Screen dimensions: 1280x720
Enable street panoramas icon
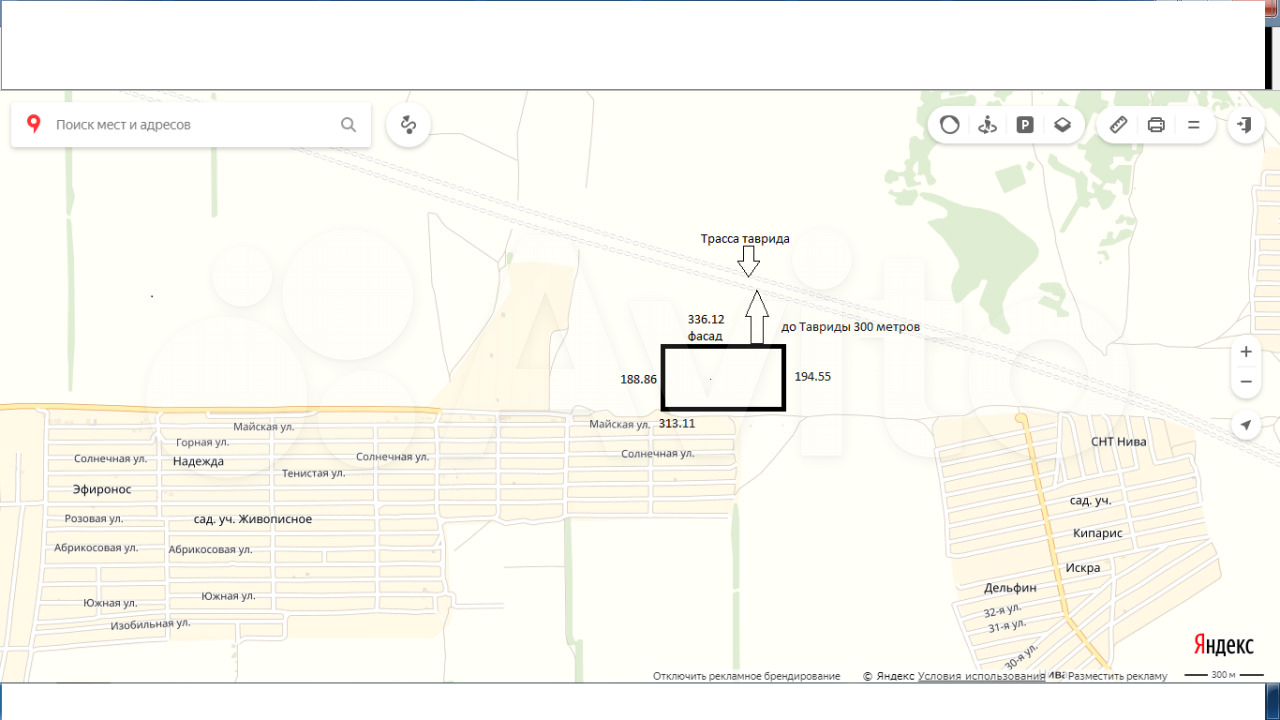[x=987, y=125]
